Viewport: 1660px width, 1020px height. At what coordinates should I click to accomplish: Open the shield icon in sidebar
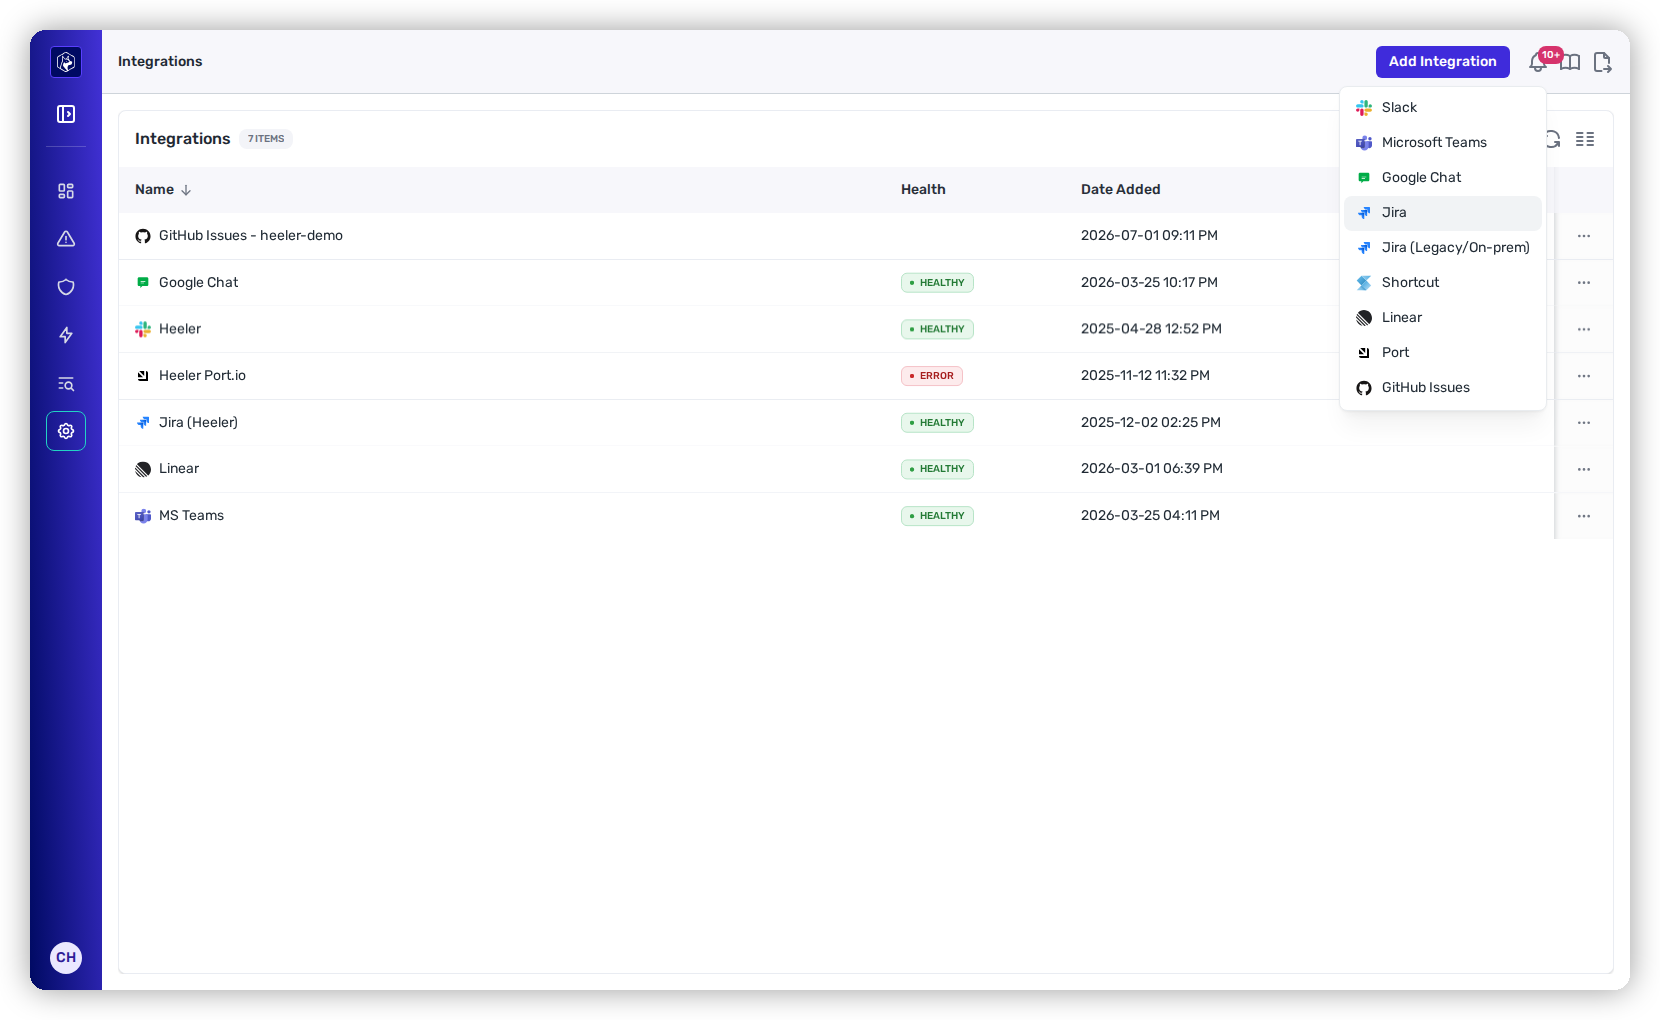[66, 287]
